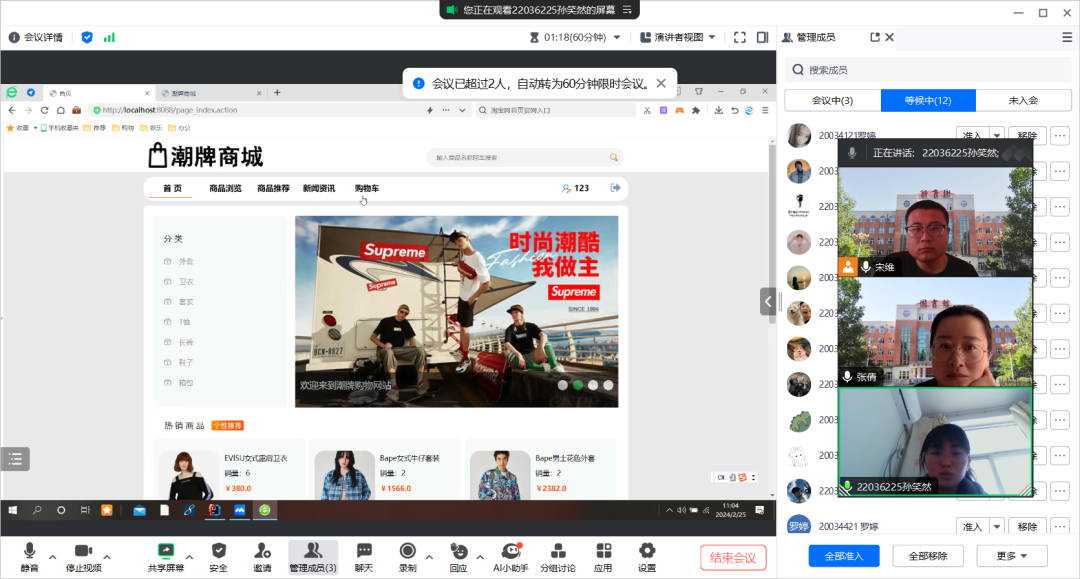Enter fullscreen mode via the top bar icon

740,37
